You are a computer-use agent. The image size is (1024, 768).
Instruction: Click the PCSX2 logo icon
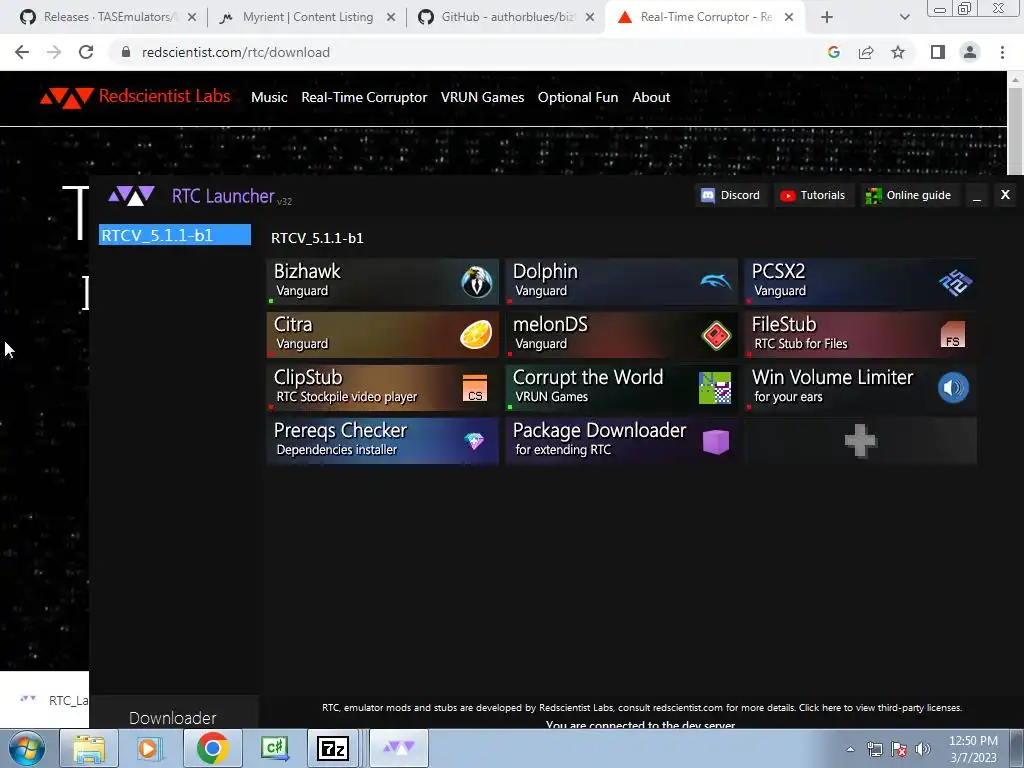coord(955,282)
